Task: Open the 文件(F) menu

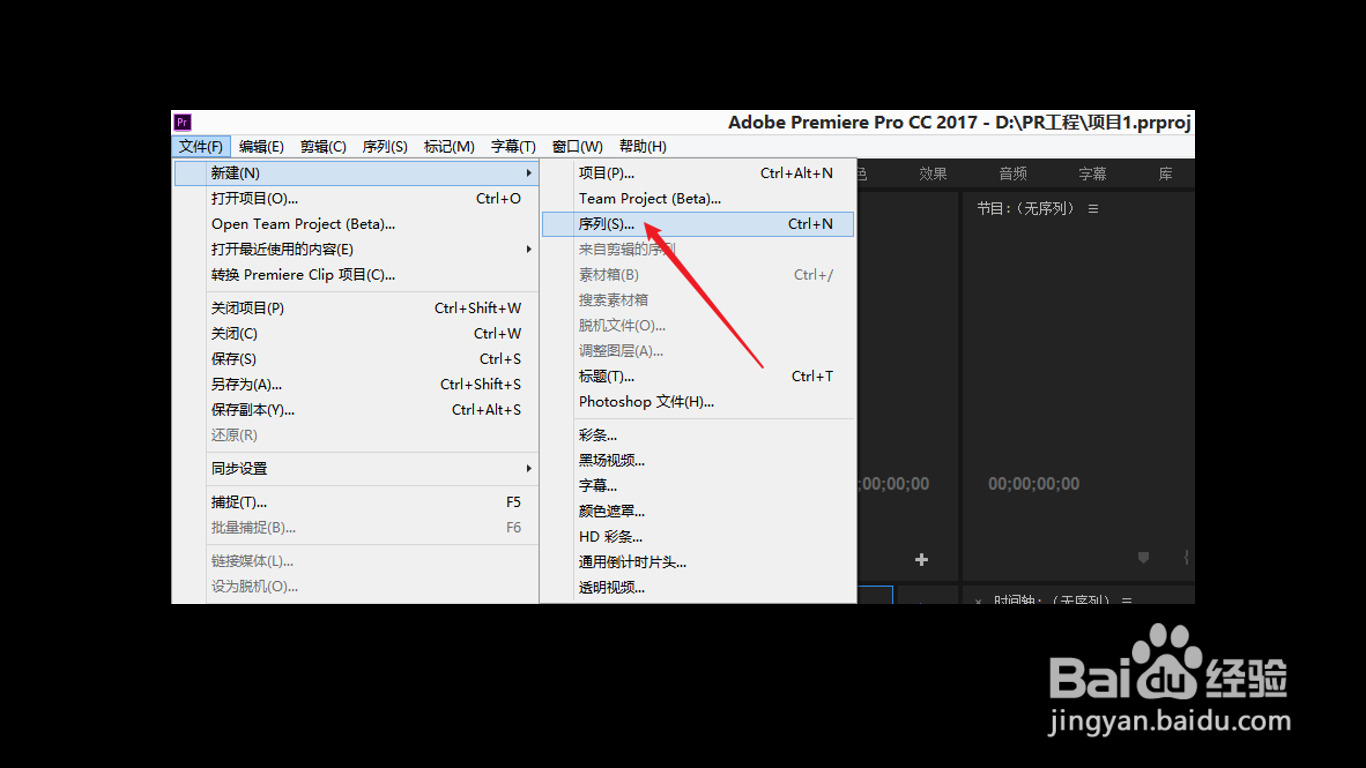Action: [x=201, y=147]
